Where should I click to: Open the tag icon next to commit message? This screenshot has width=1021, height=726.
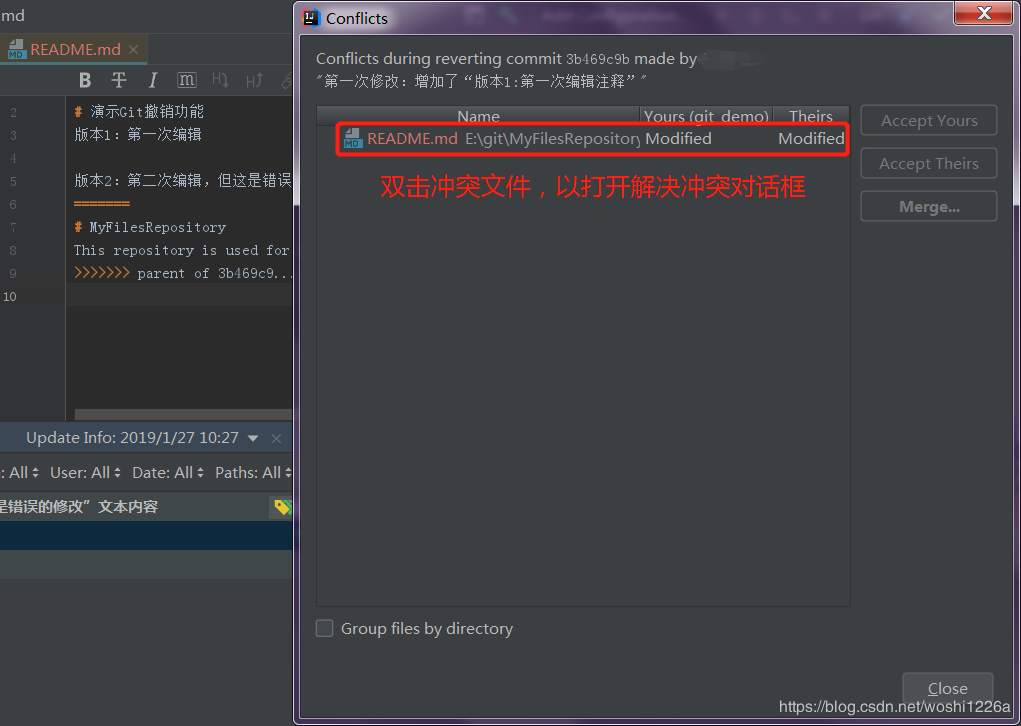tap(282, 507)
